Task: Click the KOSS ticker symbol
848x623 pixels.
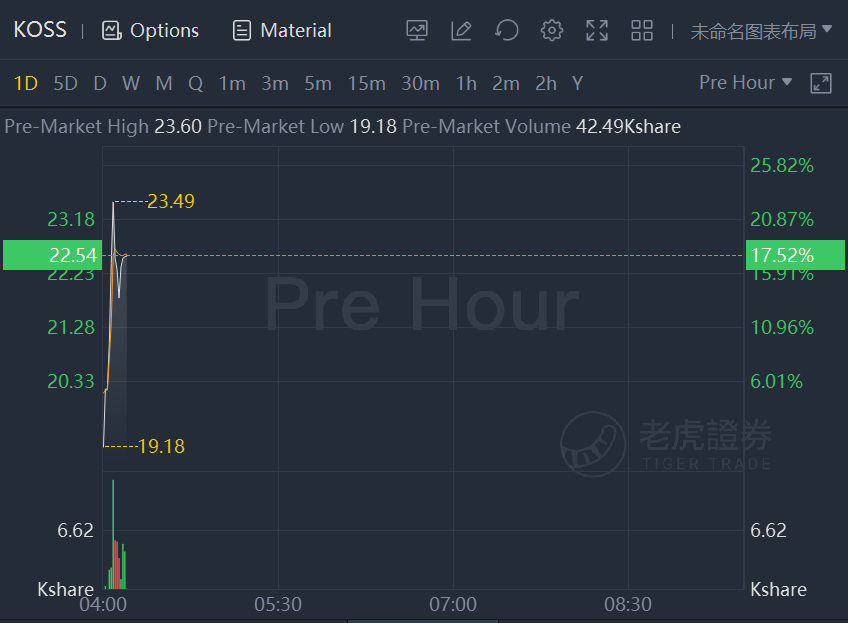Action: click(40, 30)
